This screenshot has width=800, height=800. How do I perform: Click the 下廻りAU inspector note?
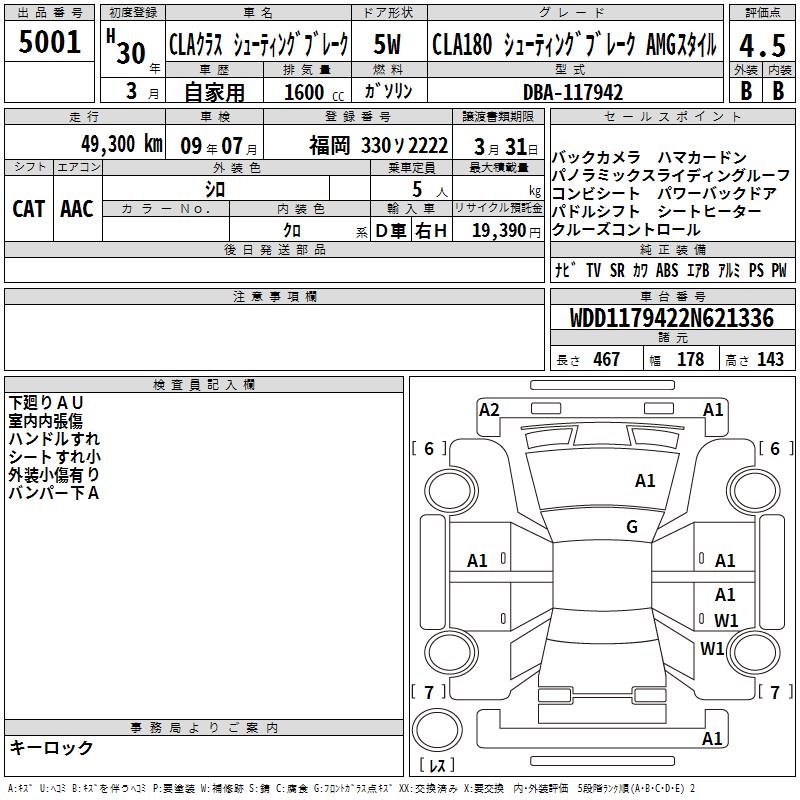pyautogui.click(x=46, y=402)
